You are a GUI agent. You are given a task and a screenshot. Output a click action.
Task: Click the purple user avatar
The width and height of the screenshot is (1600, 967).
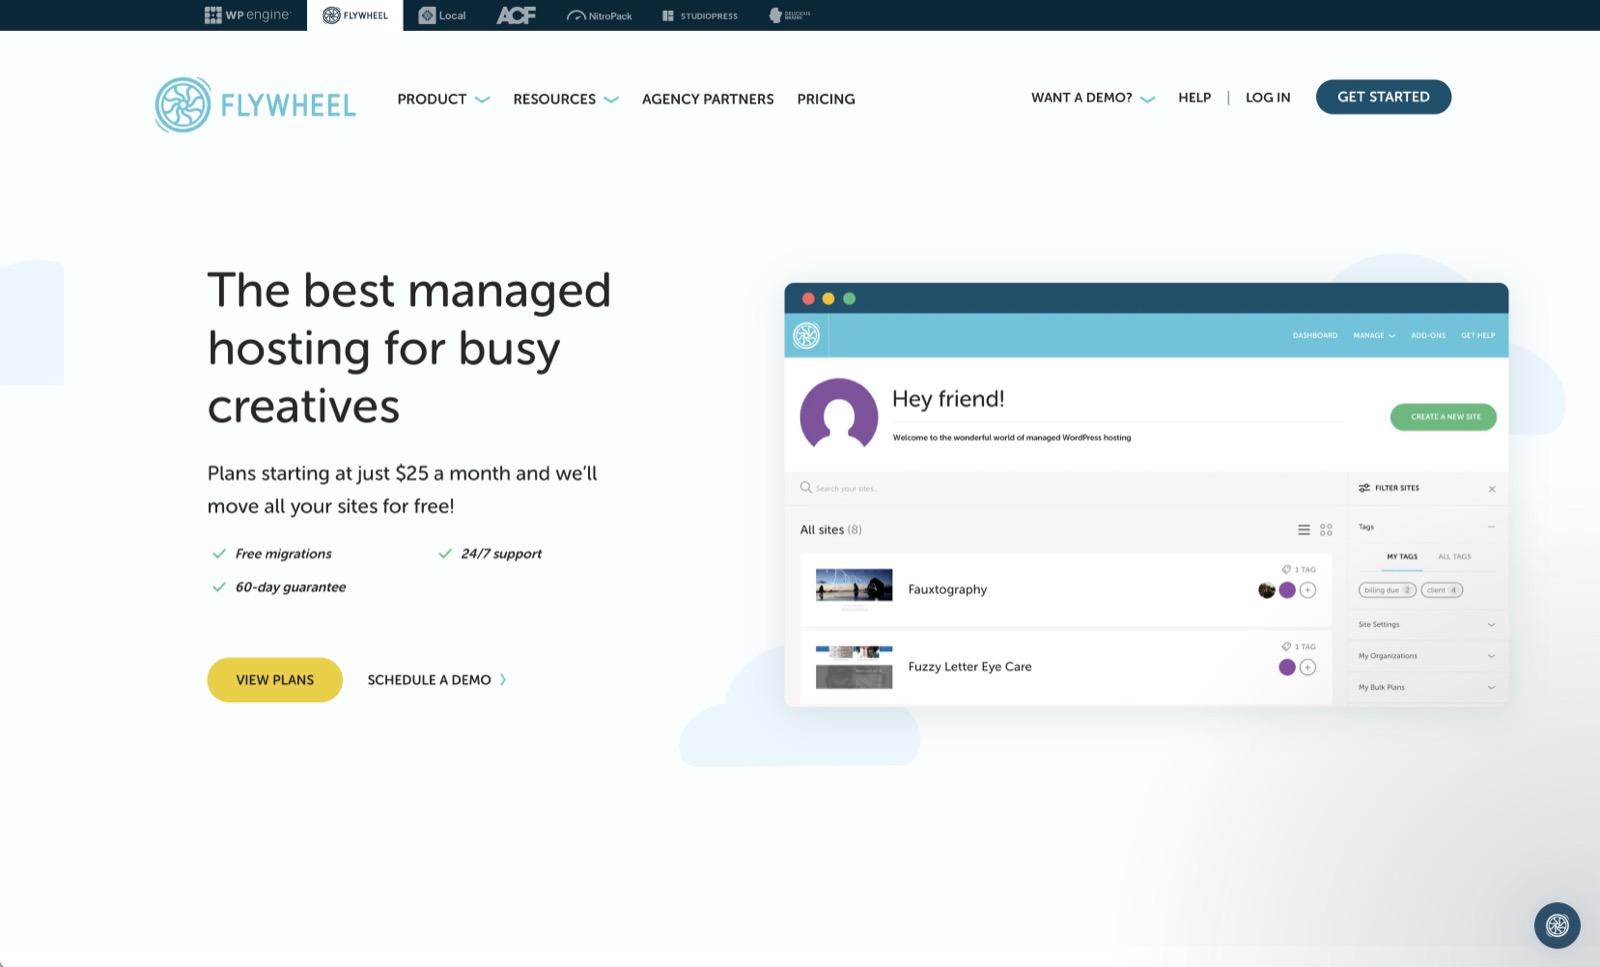[838, 415]
